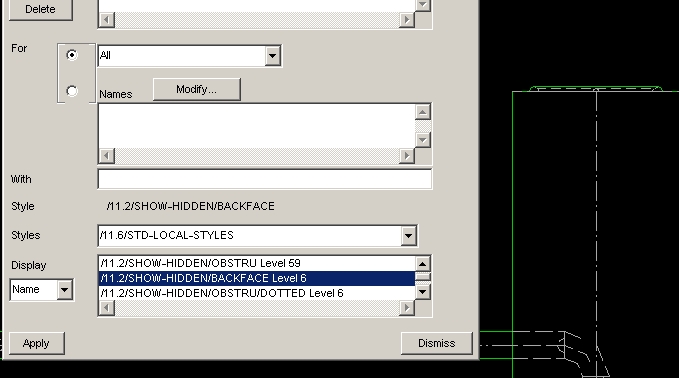Click Names list scroll left arrow

pyautogui.click(x=107, y=156)
